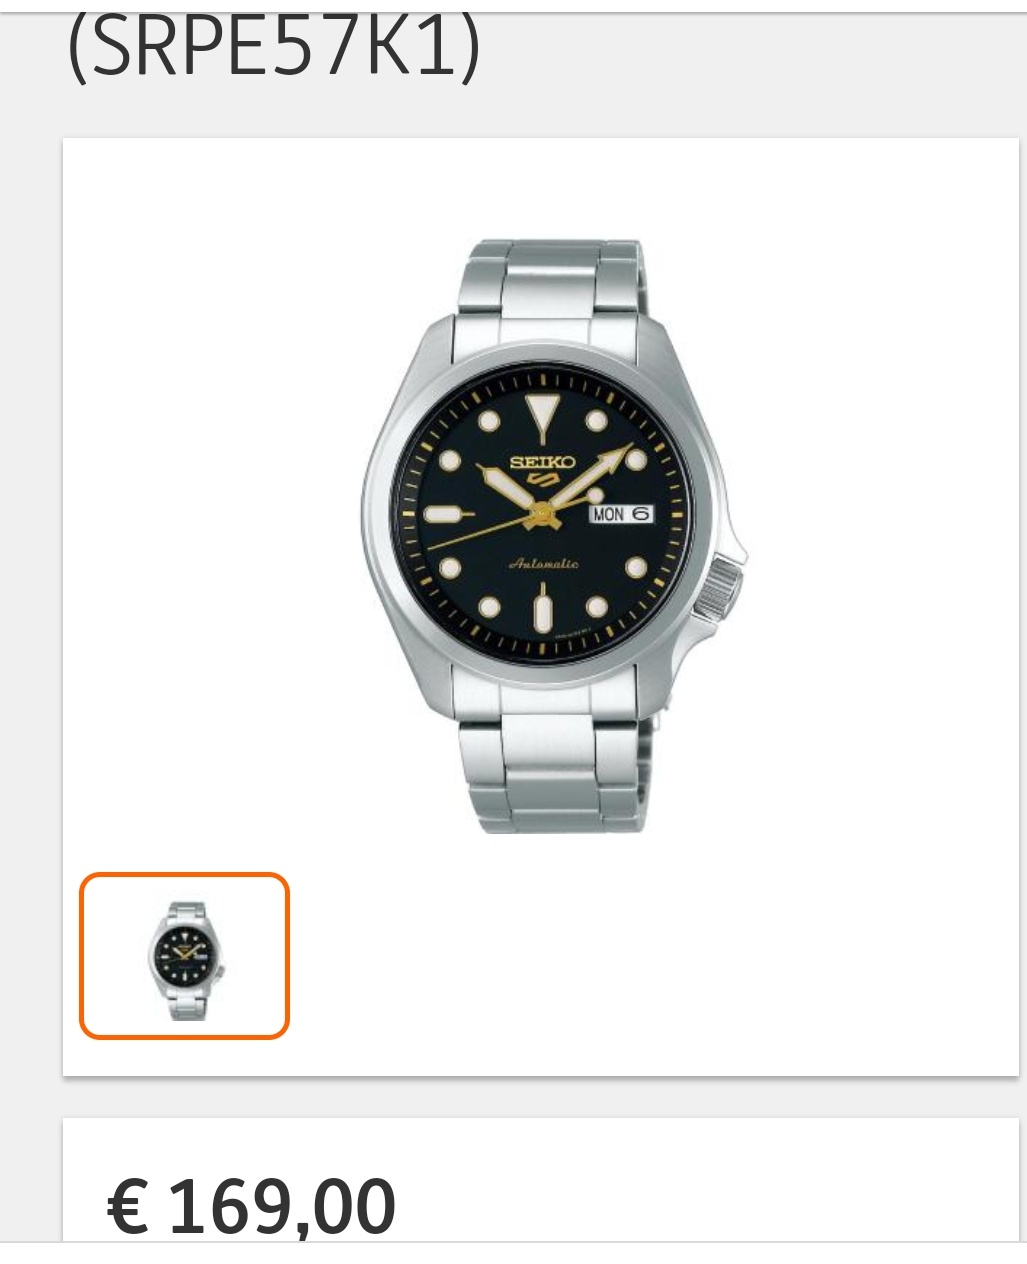1027x1264 pixels.
Task: Open the large Seiko watch product image
Action: (553, 535)
